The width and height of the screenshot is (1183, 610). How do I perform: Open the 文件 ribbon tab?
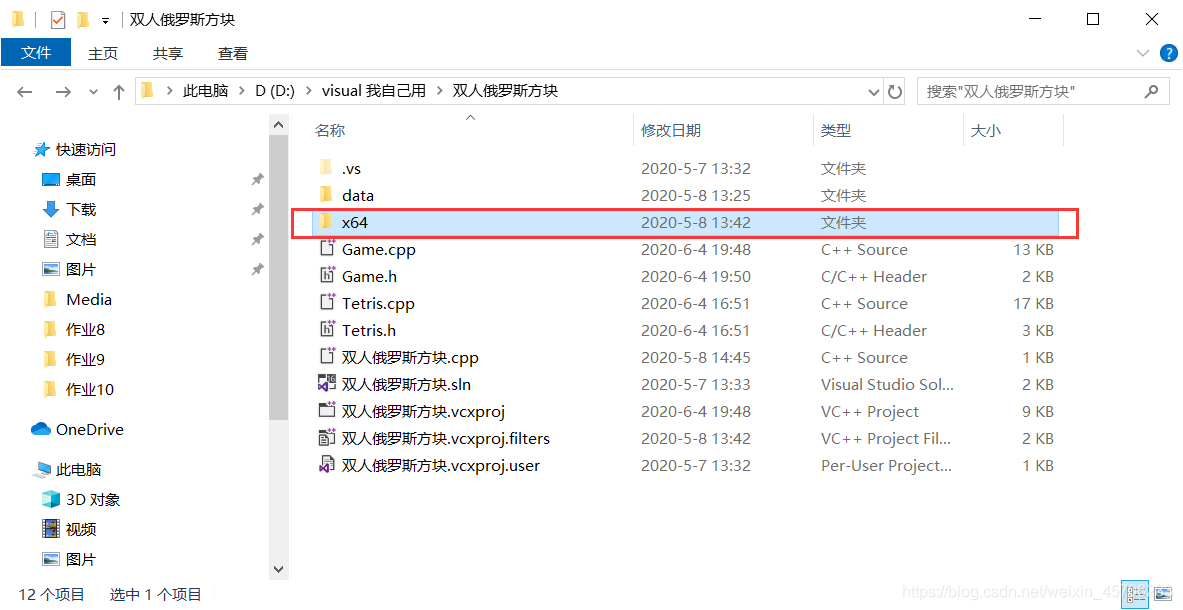click(35, 53)
